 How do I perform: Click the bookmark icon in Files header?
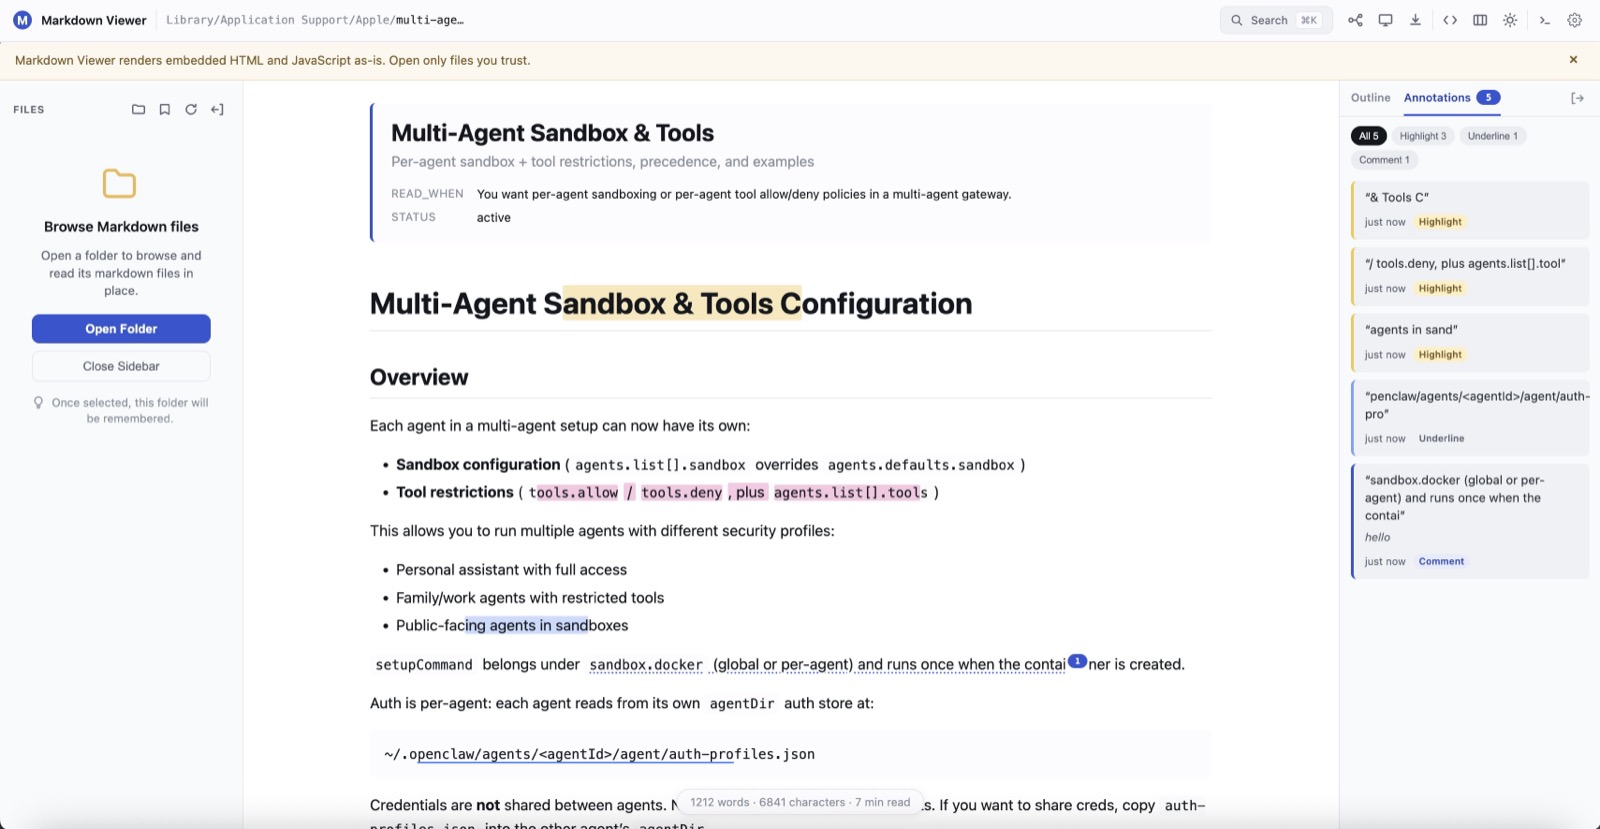pos(165,110)
